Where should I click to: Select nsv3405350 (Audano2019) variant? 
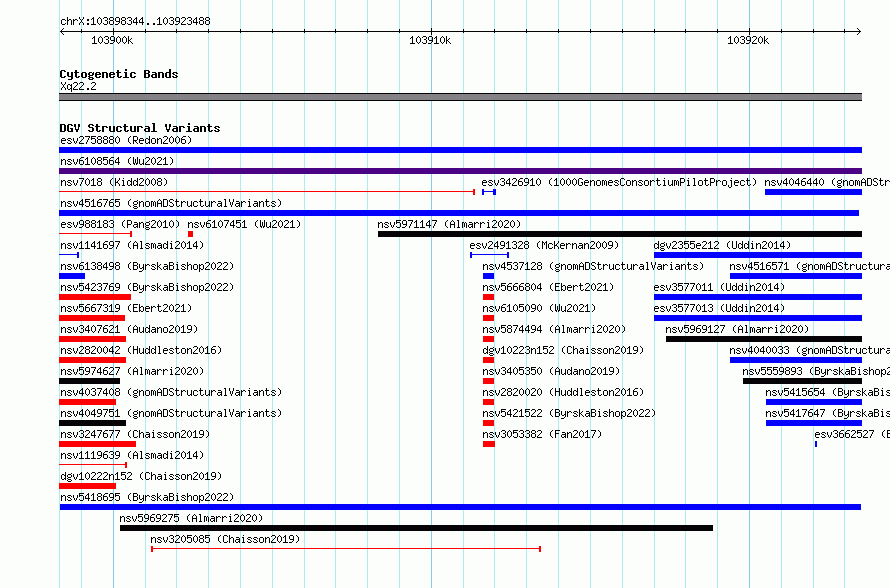click(551, 371)
